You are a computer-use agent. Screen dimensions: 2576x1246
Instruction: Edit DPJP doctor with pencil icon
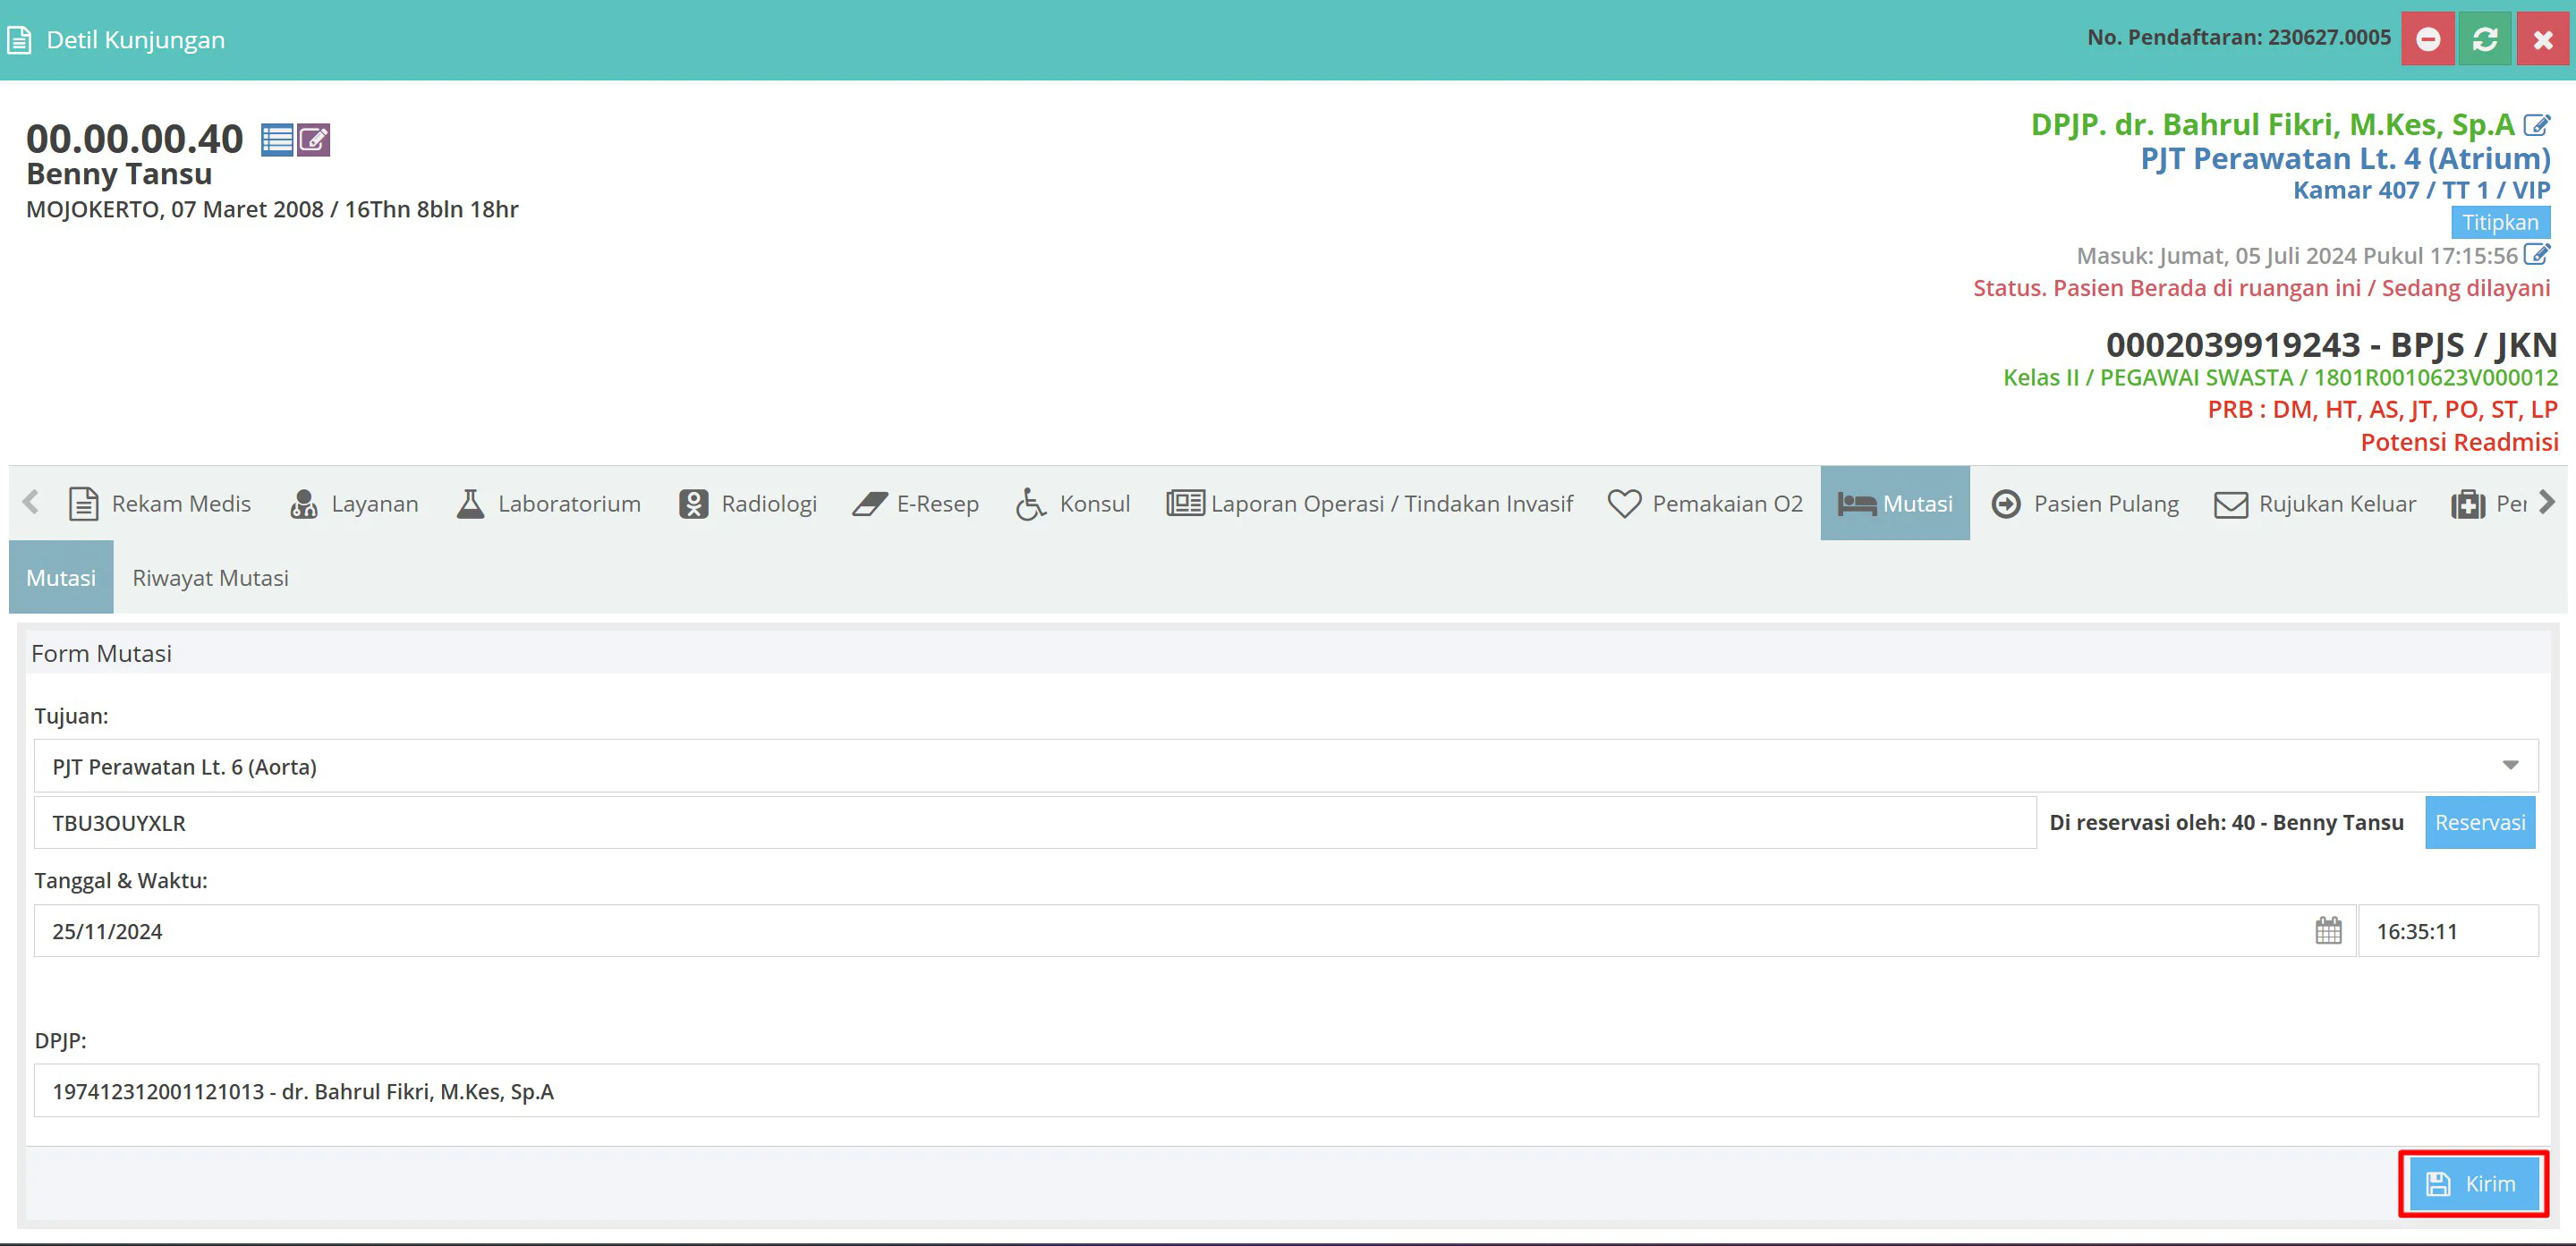coord(2537,125)
